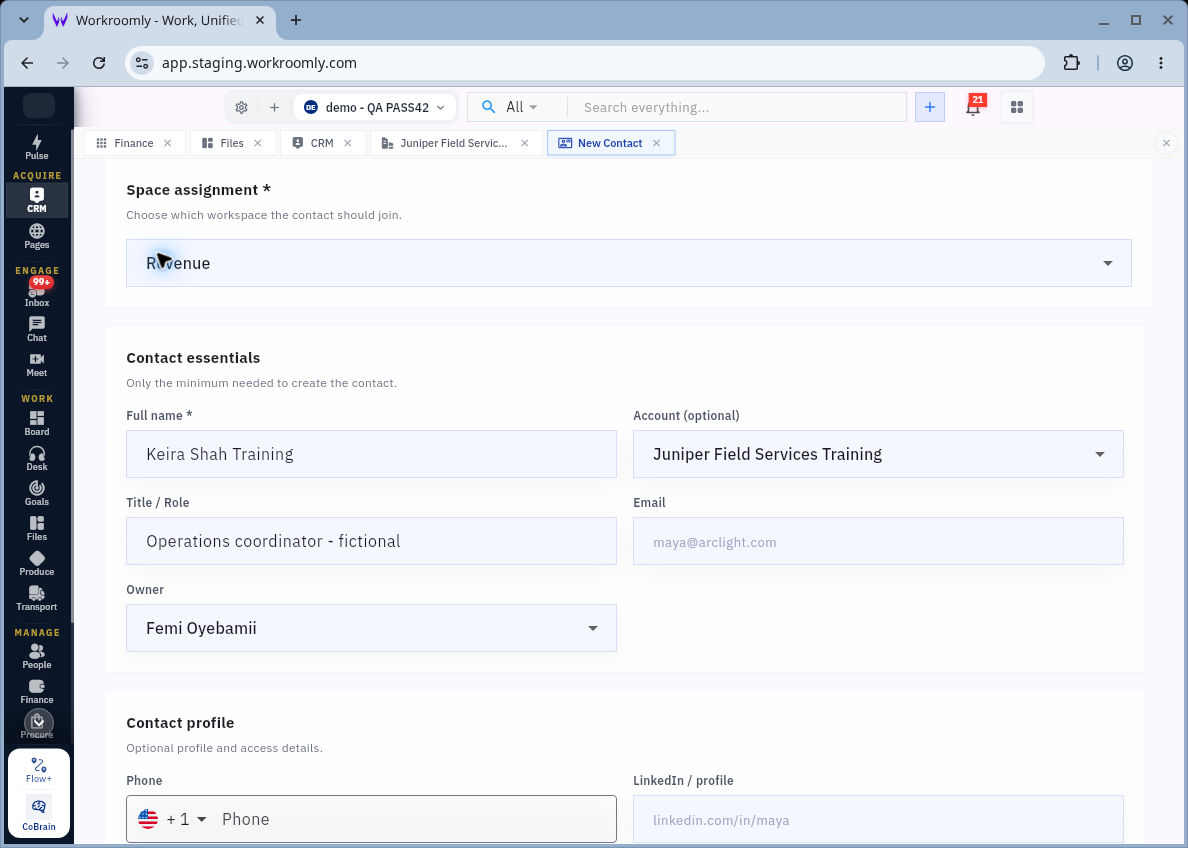Select the New Contact tab

tap(600, 142)
